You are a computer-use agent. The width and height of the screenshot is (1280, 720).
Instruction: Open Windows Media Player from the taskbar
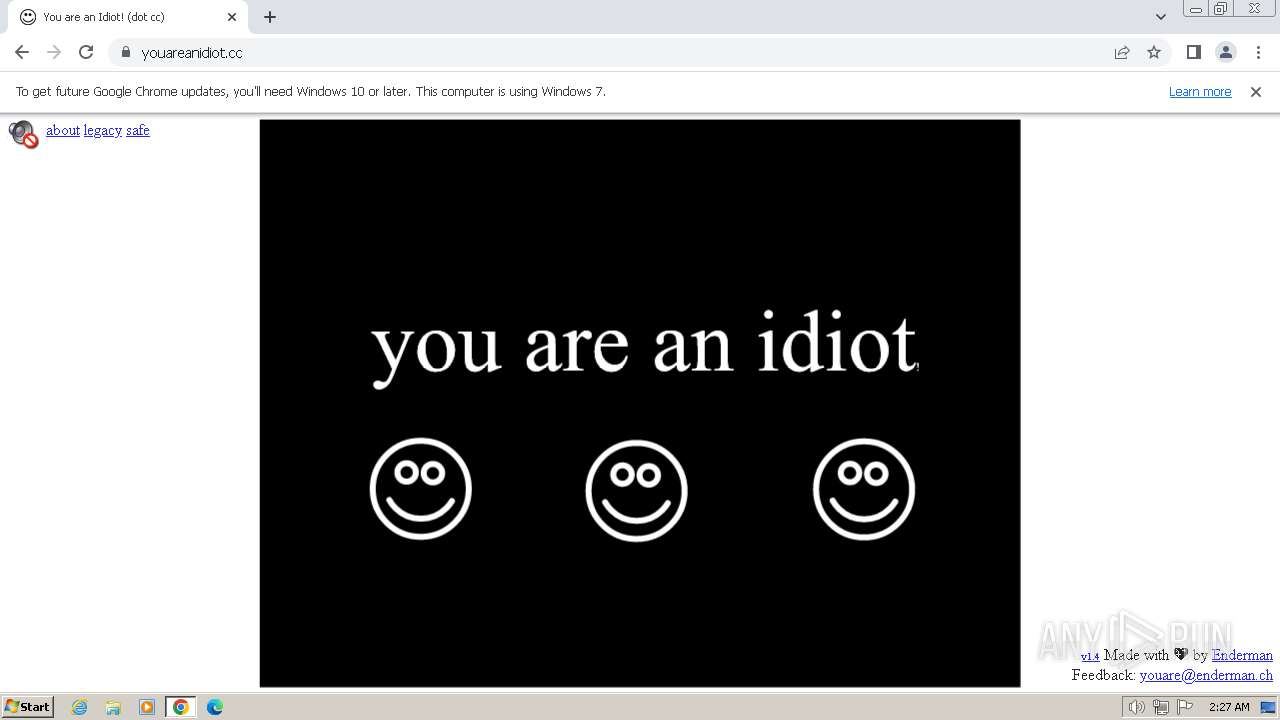tap(147, 707)
